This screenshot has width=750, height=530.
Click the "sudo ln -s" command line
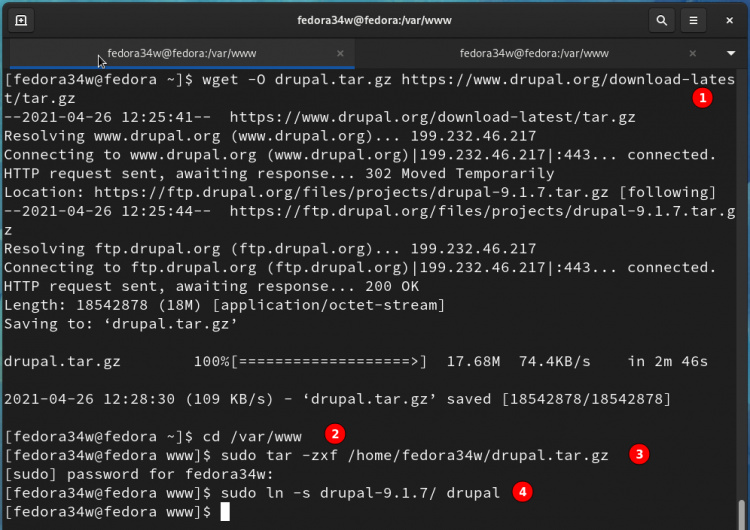[350, 493]
